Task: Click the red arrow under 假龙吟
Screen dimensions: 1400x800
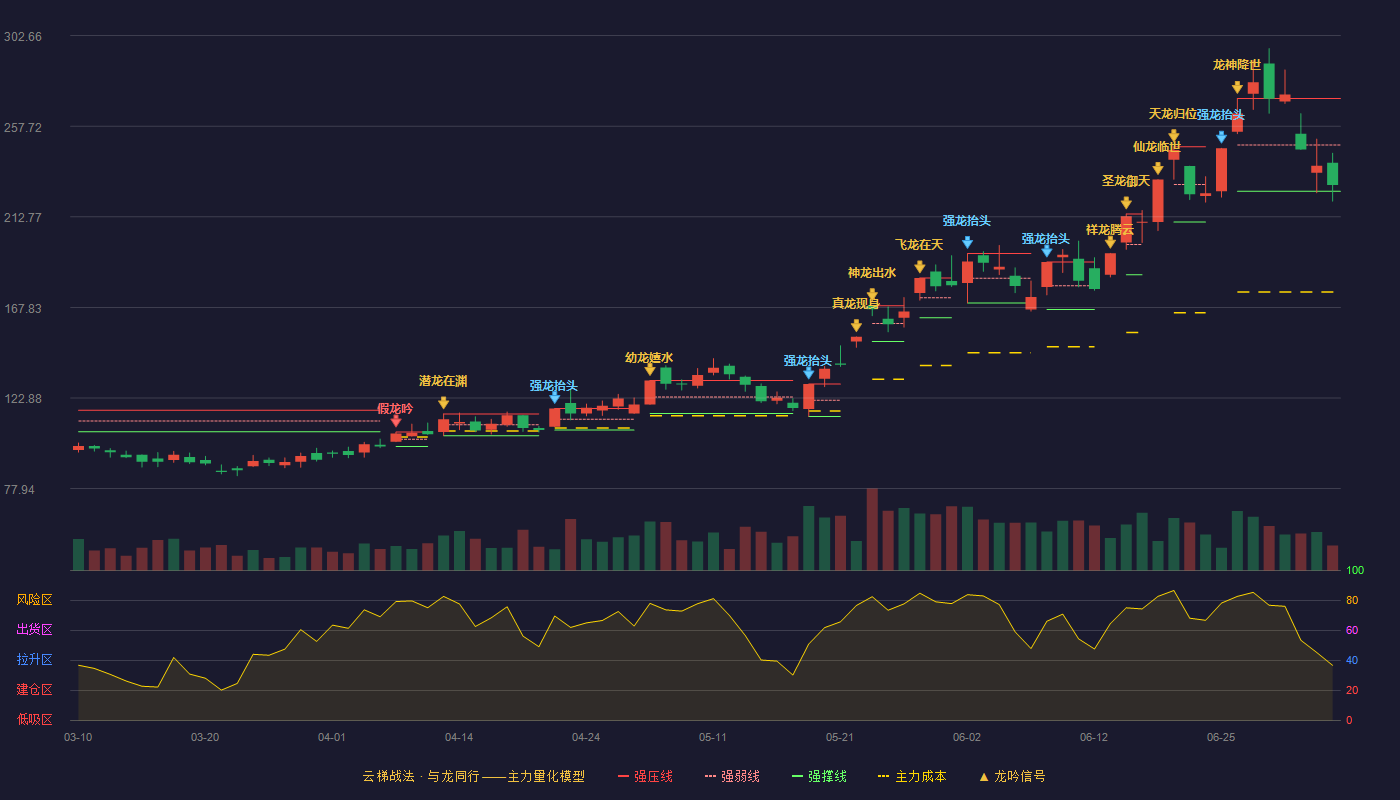Action: (396, 422)
